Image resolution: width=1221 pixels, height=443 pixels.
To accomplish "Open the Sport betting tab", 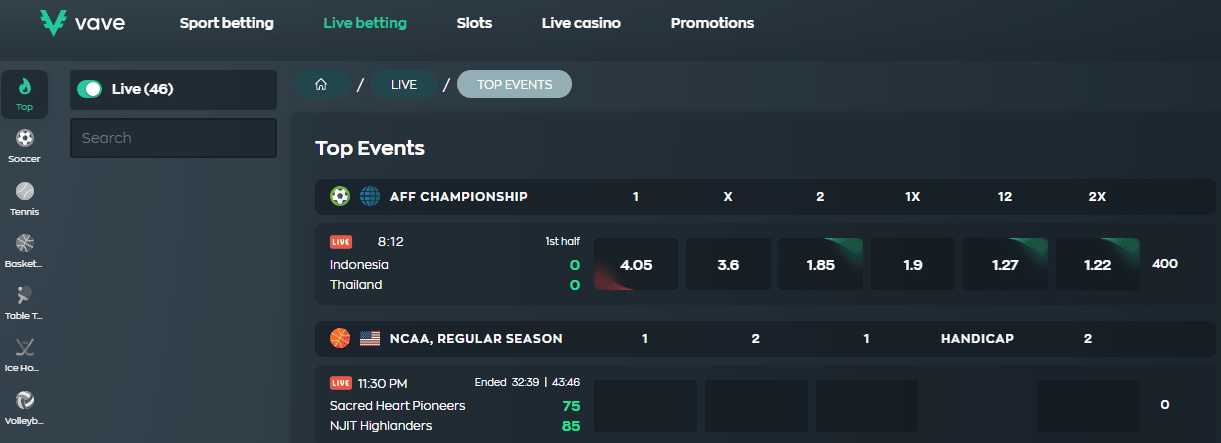I will (226, 23).
